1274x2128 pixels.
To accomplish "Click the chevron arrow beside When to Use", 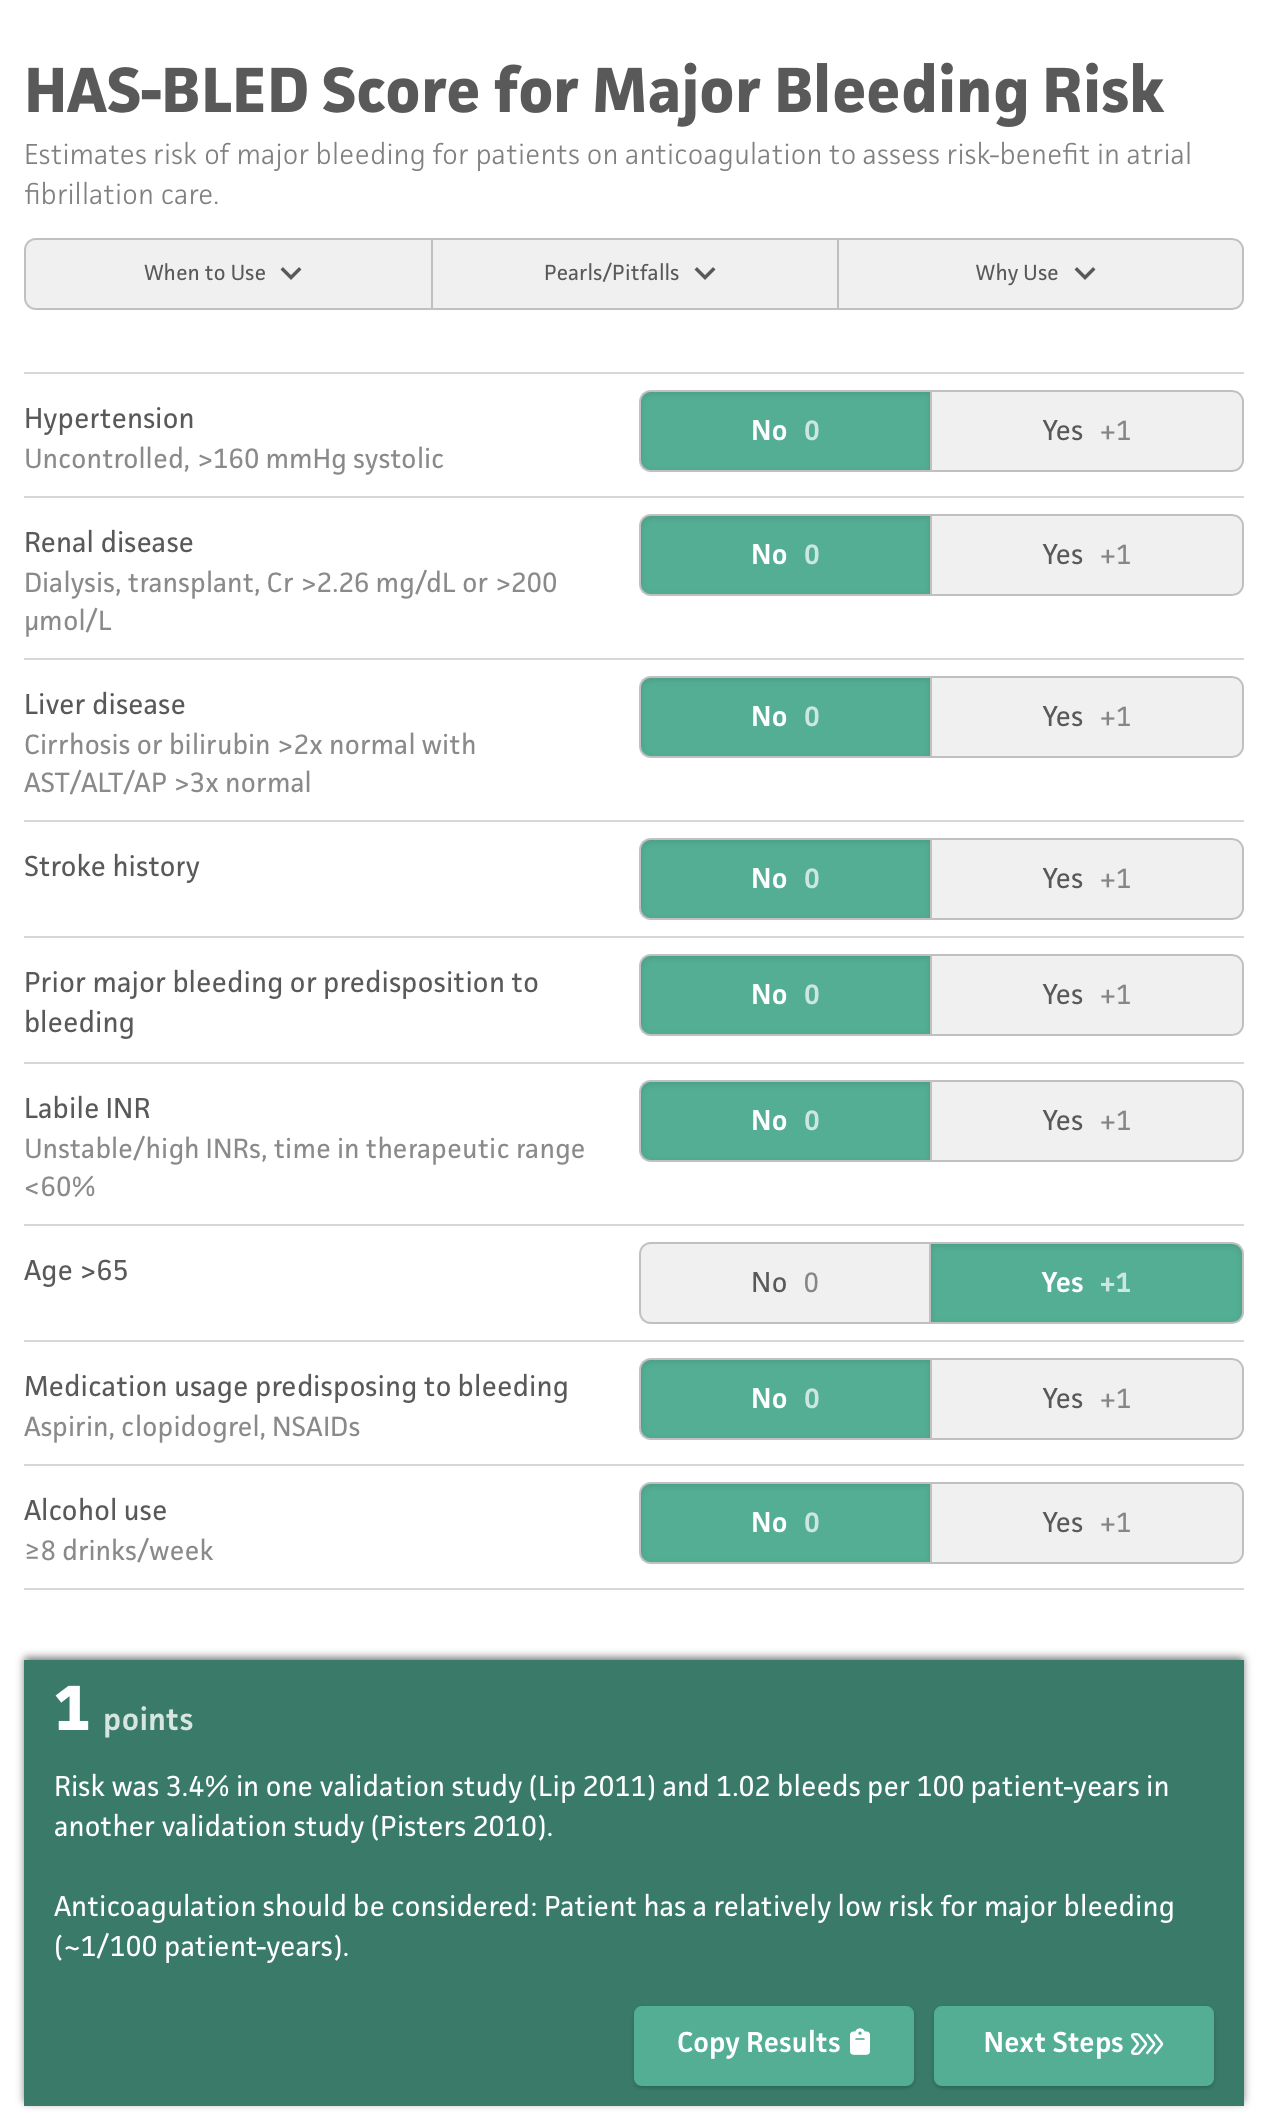I will [x=291, y=273].
